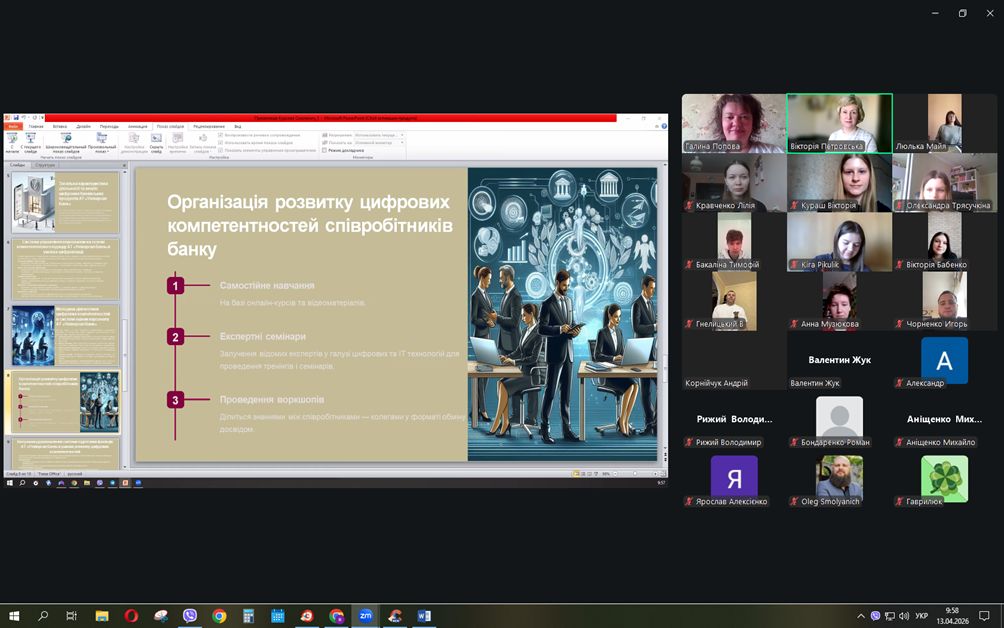Launch Viber from the taskbar
The height and width of the screenshot is (628, 1004).
[190, 616]
